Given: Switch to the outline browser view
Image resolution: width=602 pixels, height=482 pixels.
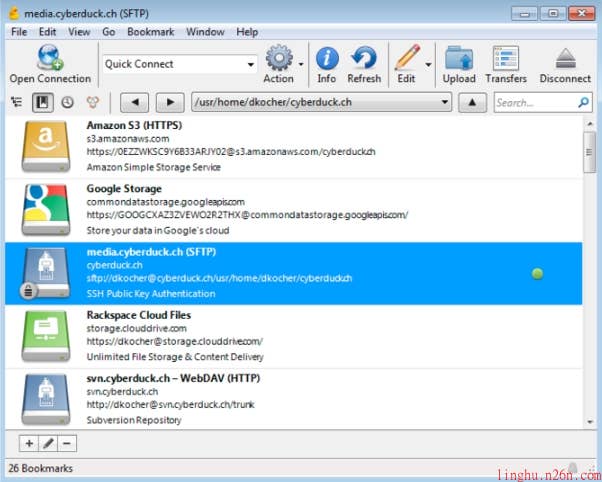Looking at the screenshot, I should click(17, 102).
